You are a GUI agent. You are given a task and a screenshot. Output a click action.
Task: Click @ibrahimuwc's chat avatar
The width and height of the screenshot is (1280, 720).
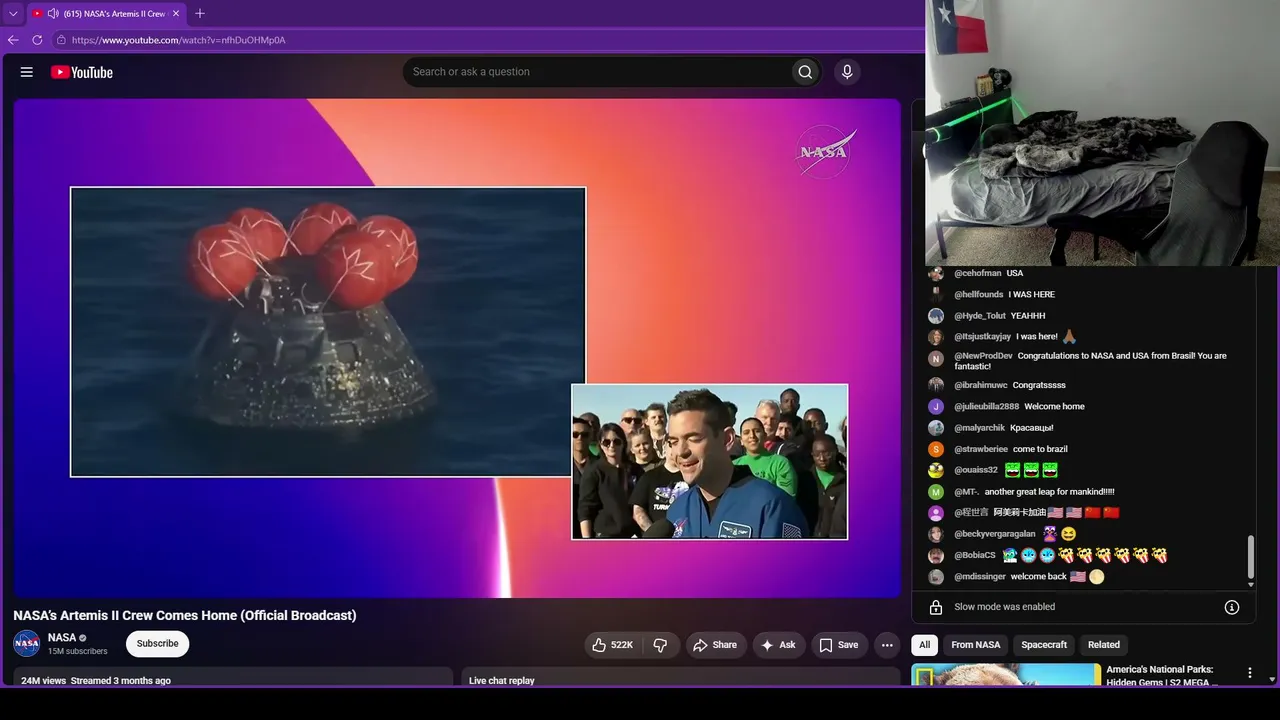(x=936, y=385)
